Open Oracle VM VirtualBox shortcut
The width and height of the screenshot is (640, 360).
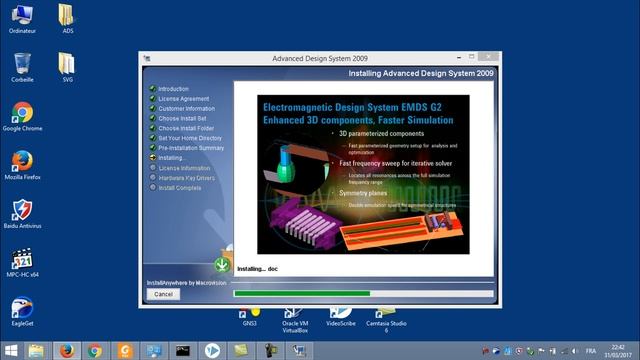pos(295,321)
